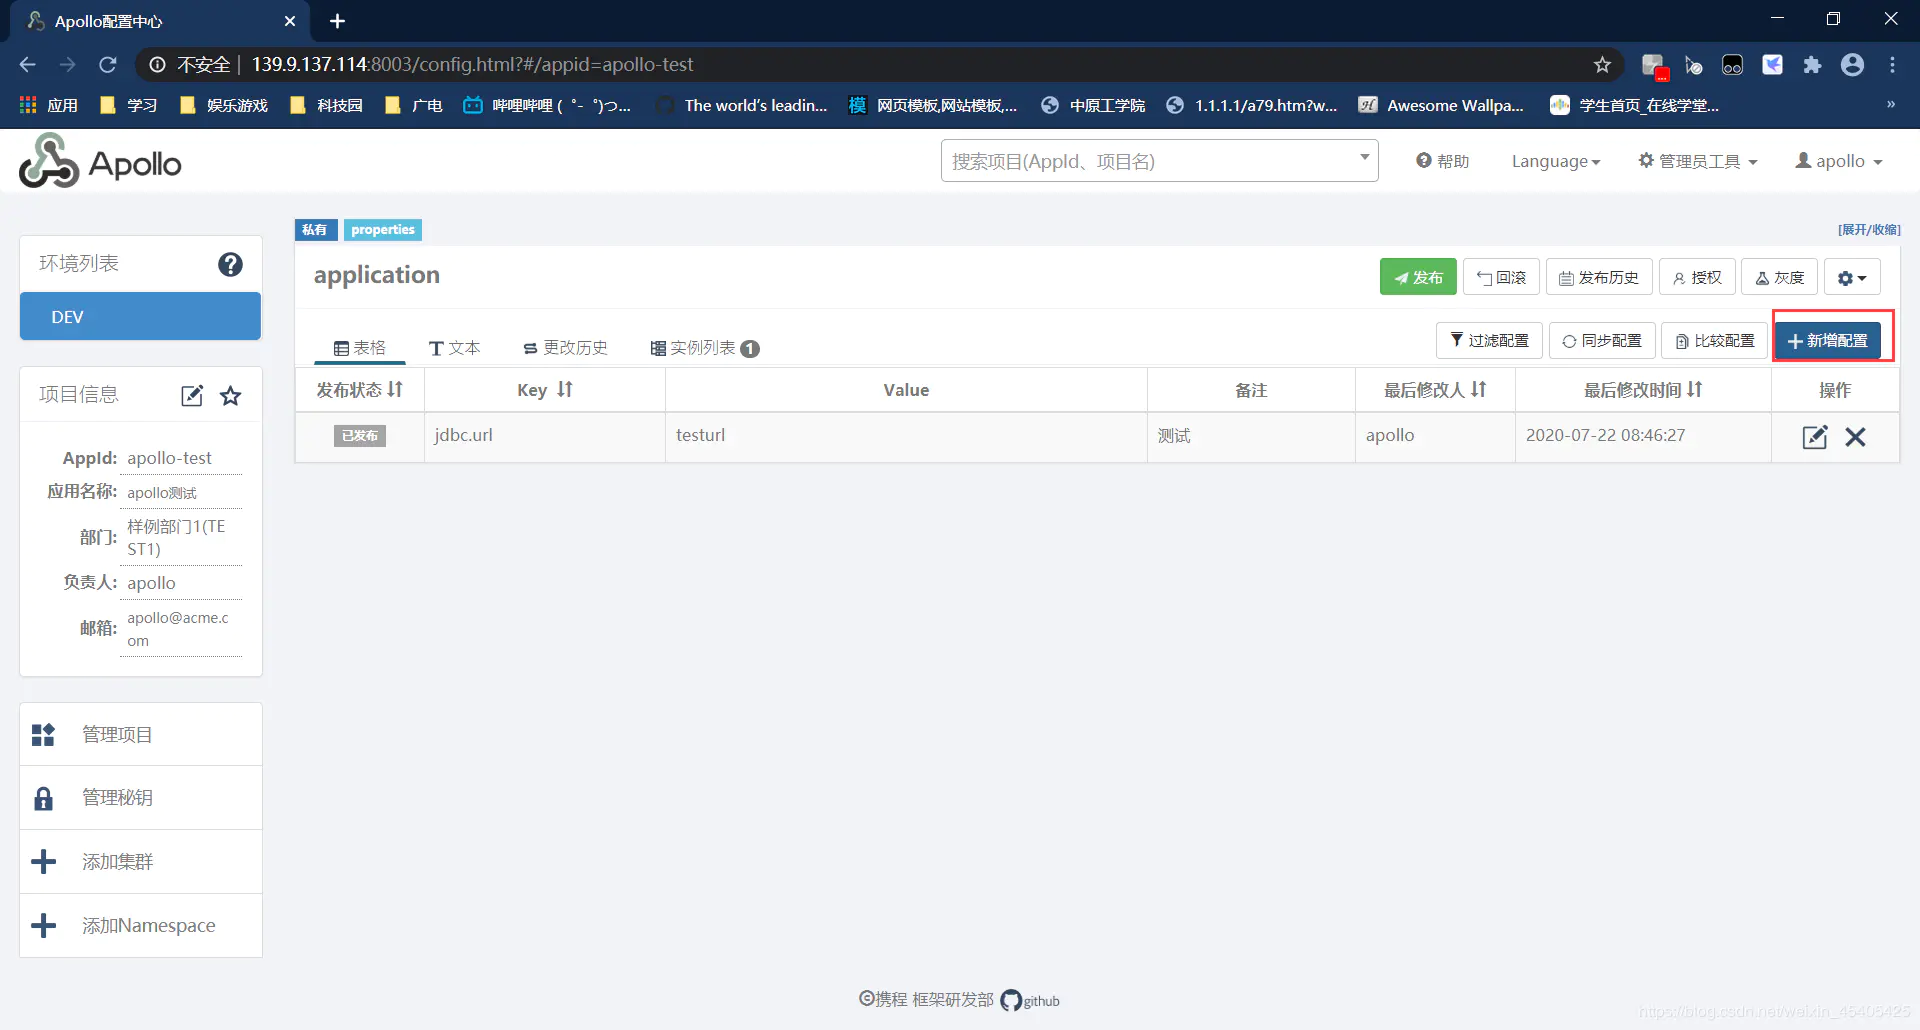This screenshot has height=1030, width=1920.
Task: Open 管理项目 in the sidebar
Action: tap(141, 734)
